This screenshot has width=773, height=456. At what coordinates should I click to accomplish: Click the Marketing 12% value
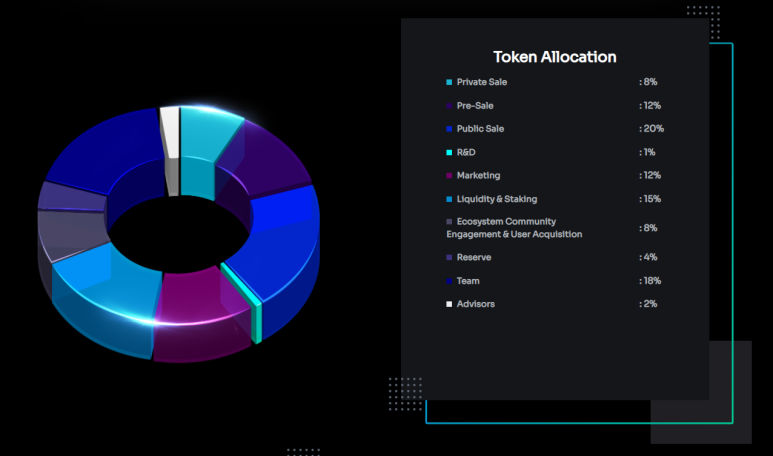pos(650,175)
